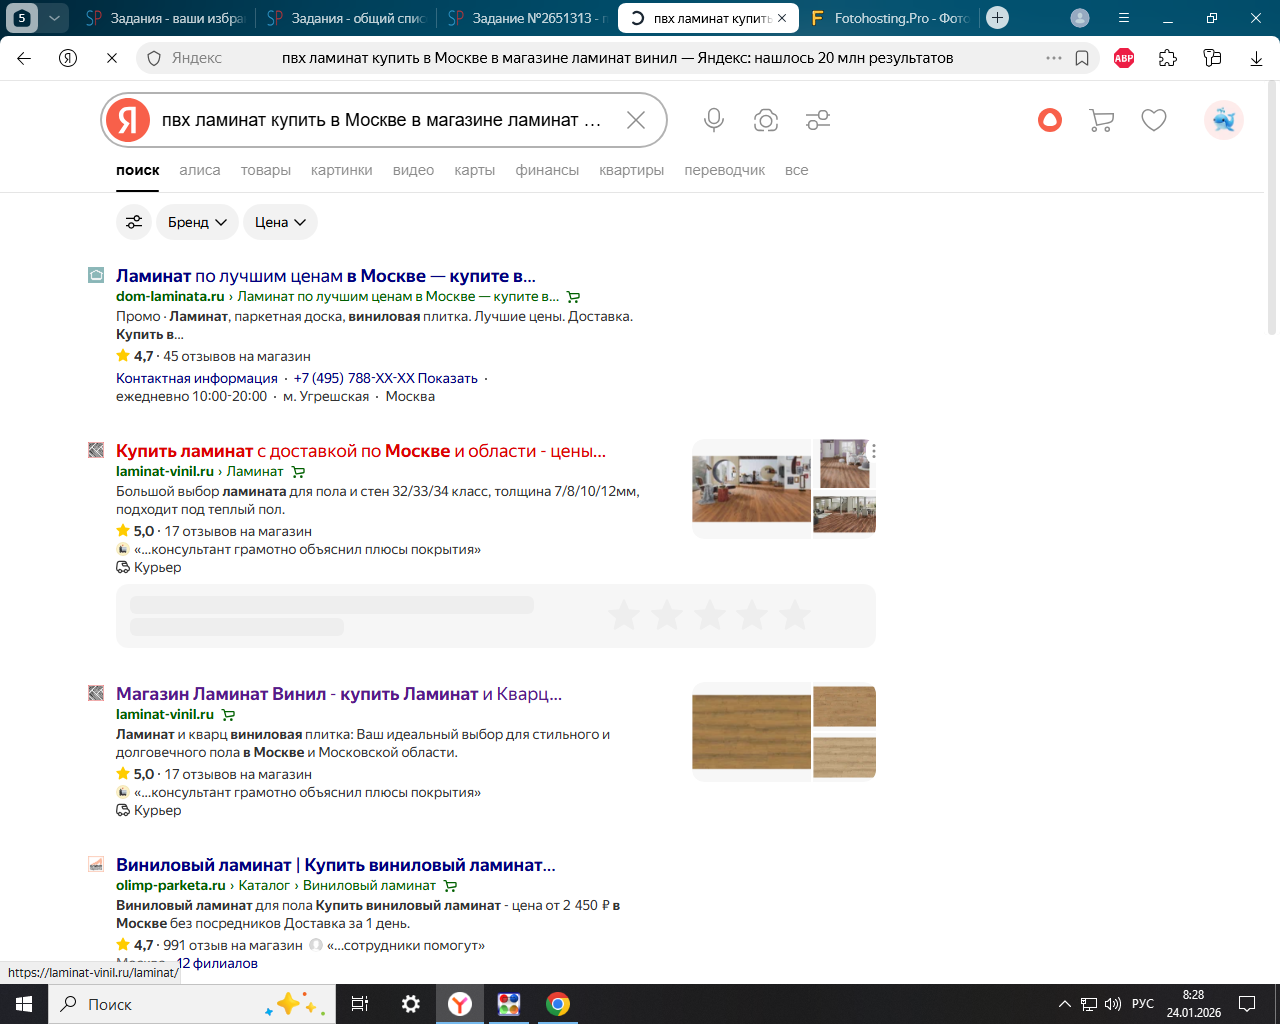Clear the search query with the X
Image resolution: width=1280 pixels, height=1024 pixels.
(636, 120)
